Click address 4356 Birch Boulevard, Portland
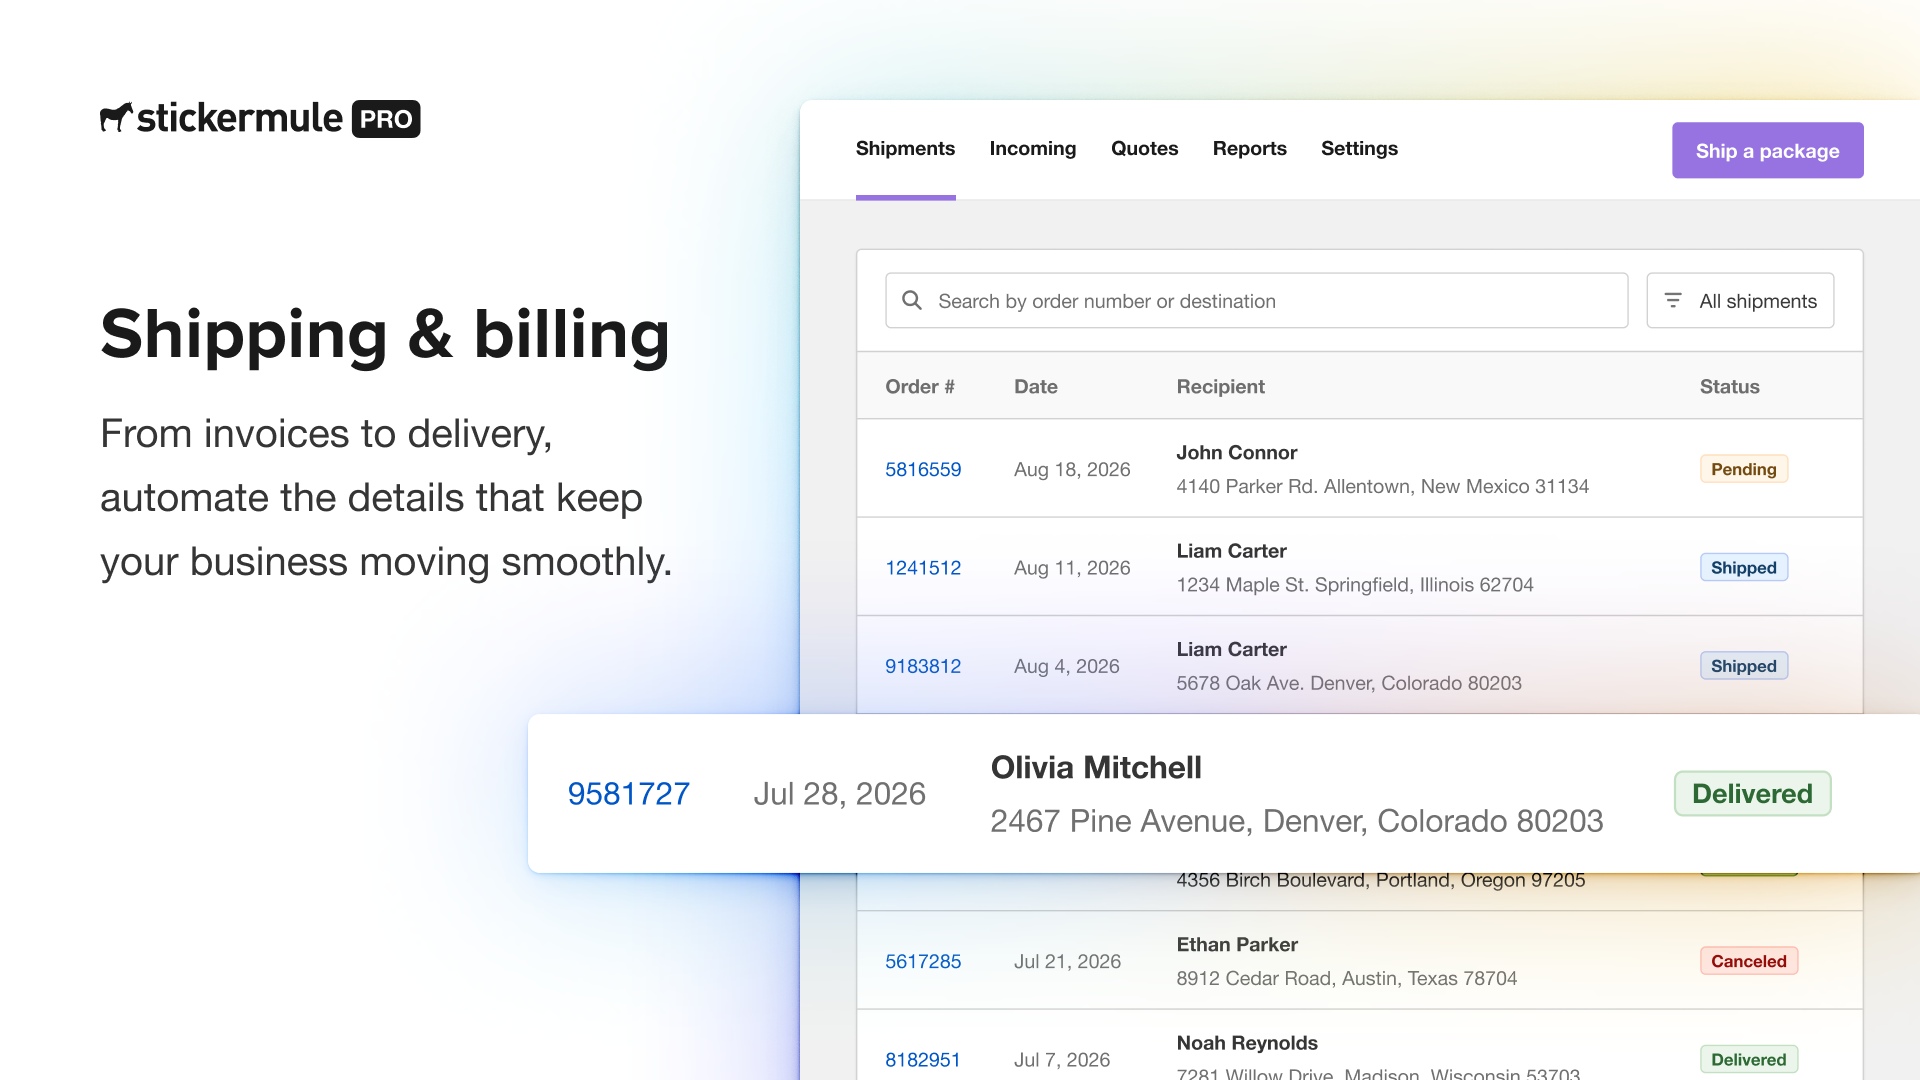The width and height of the screenshot is (1920, 1080). pyautogui.click(x=1381, y=880)
